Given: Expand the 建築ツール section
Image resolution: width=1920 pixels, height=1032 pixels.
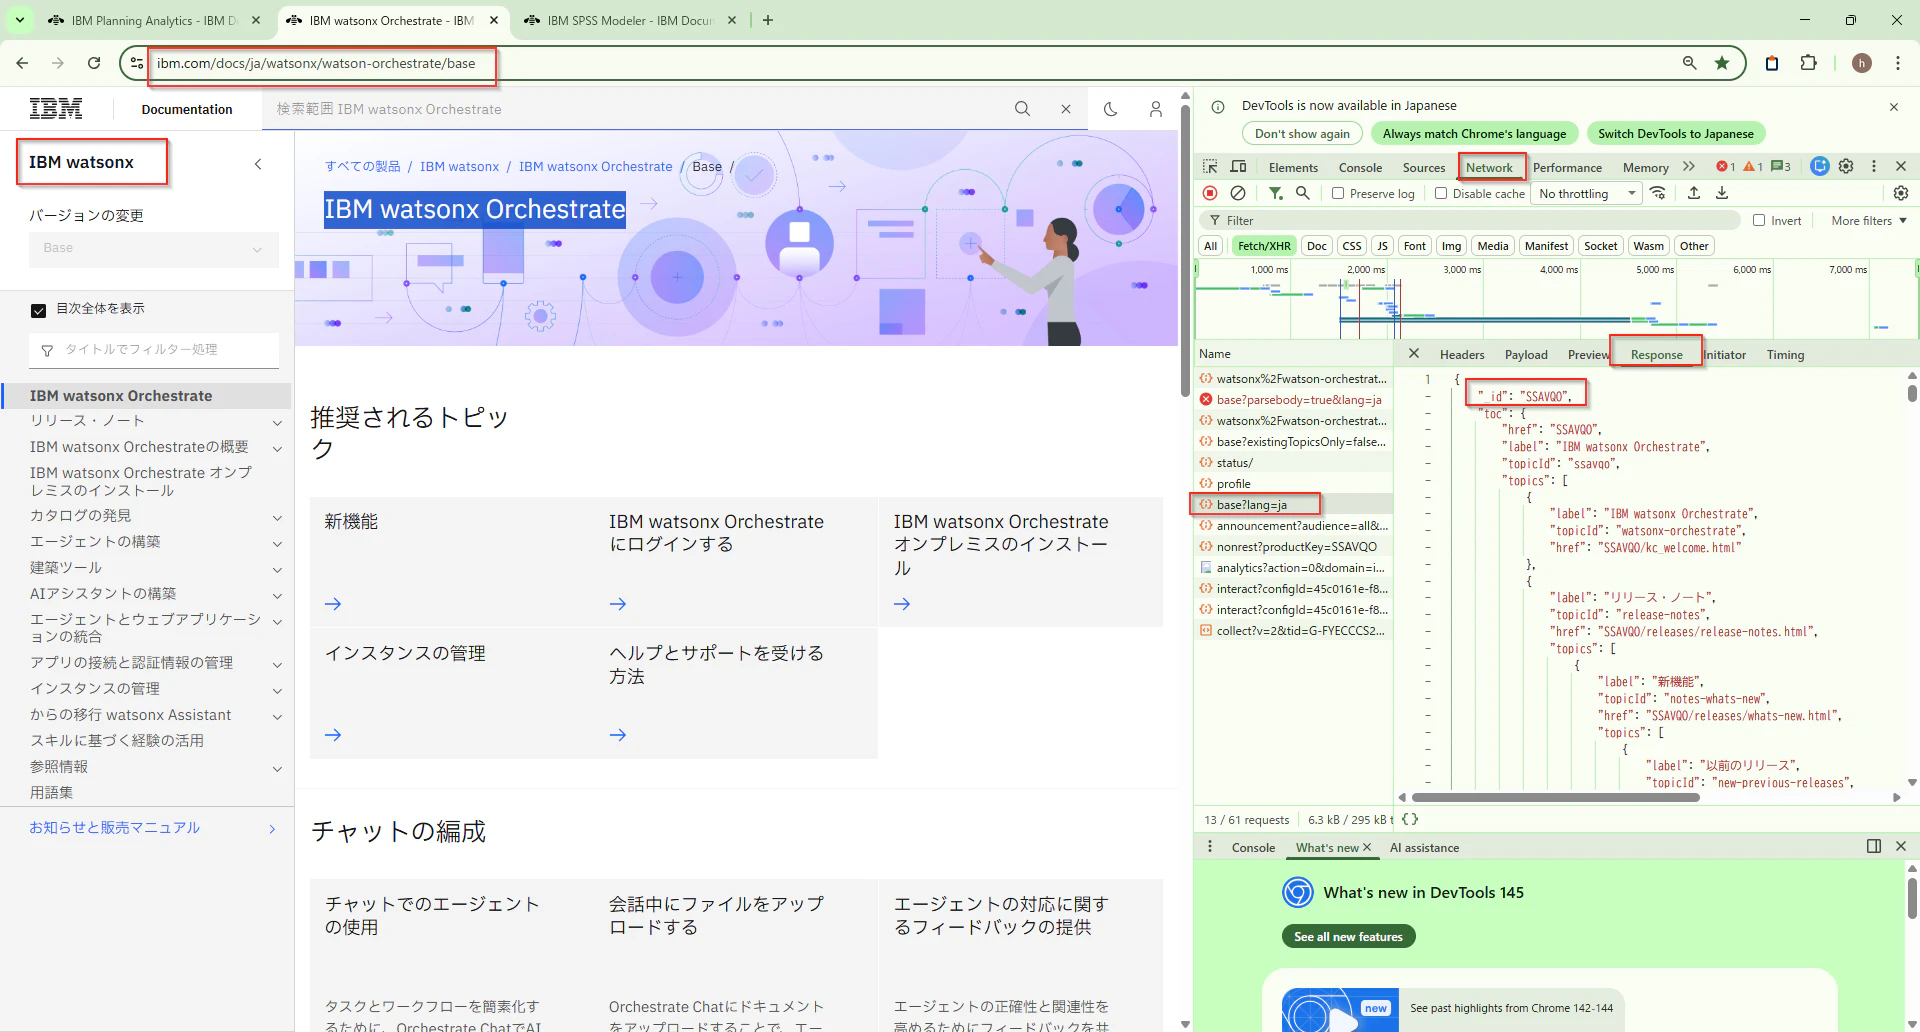Looking at the screenshot, I should (x=277, y=570).
